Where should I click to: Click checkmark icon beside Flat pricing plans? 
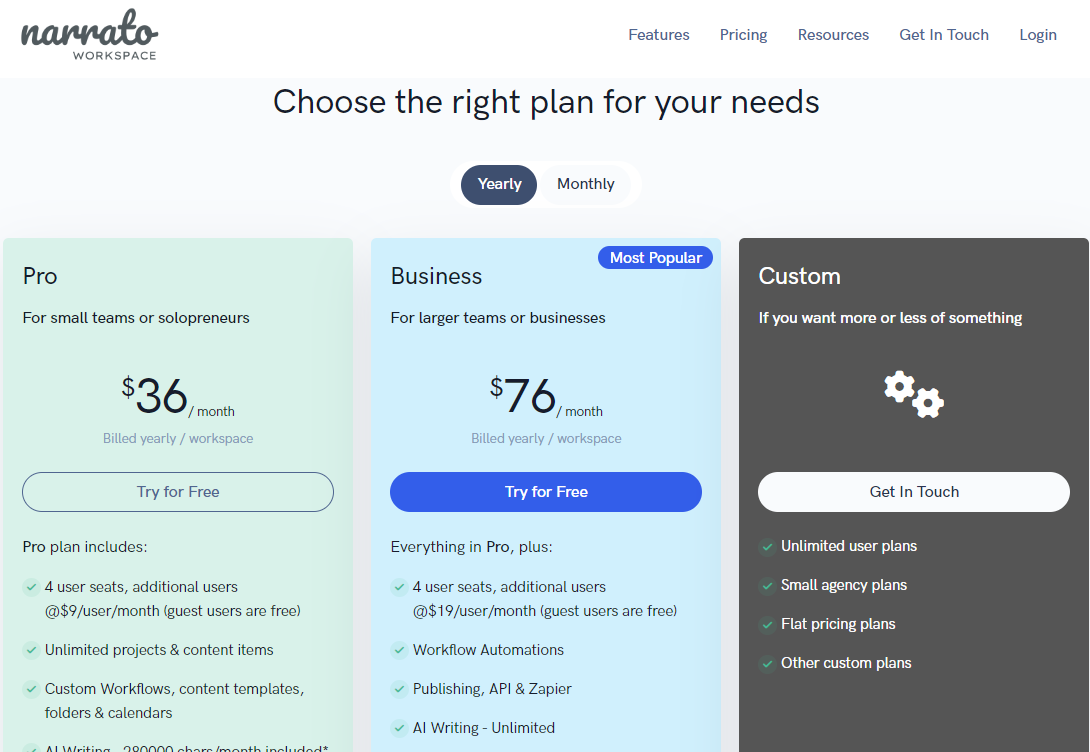tap(767, 625)
